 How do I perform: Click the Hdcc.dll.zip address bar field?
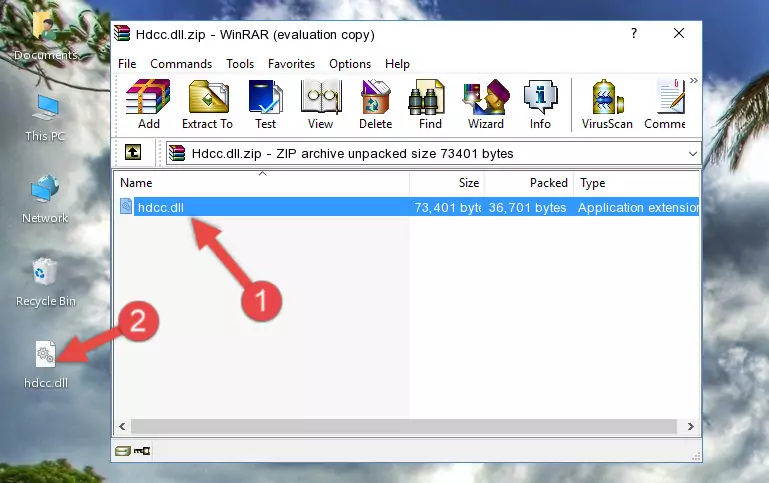pos(433,153)
